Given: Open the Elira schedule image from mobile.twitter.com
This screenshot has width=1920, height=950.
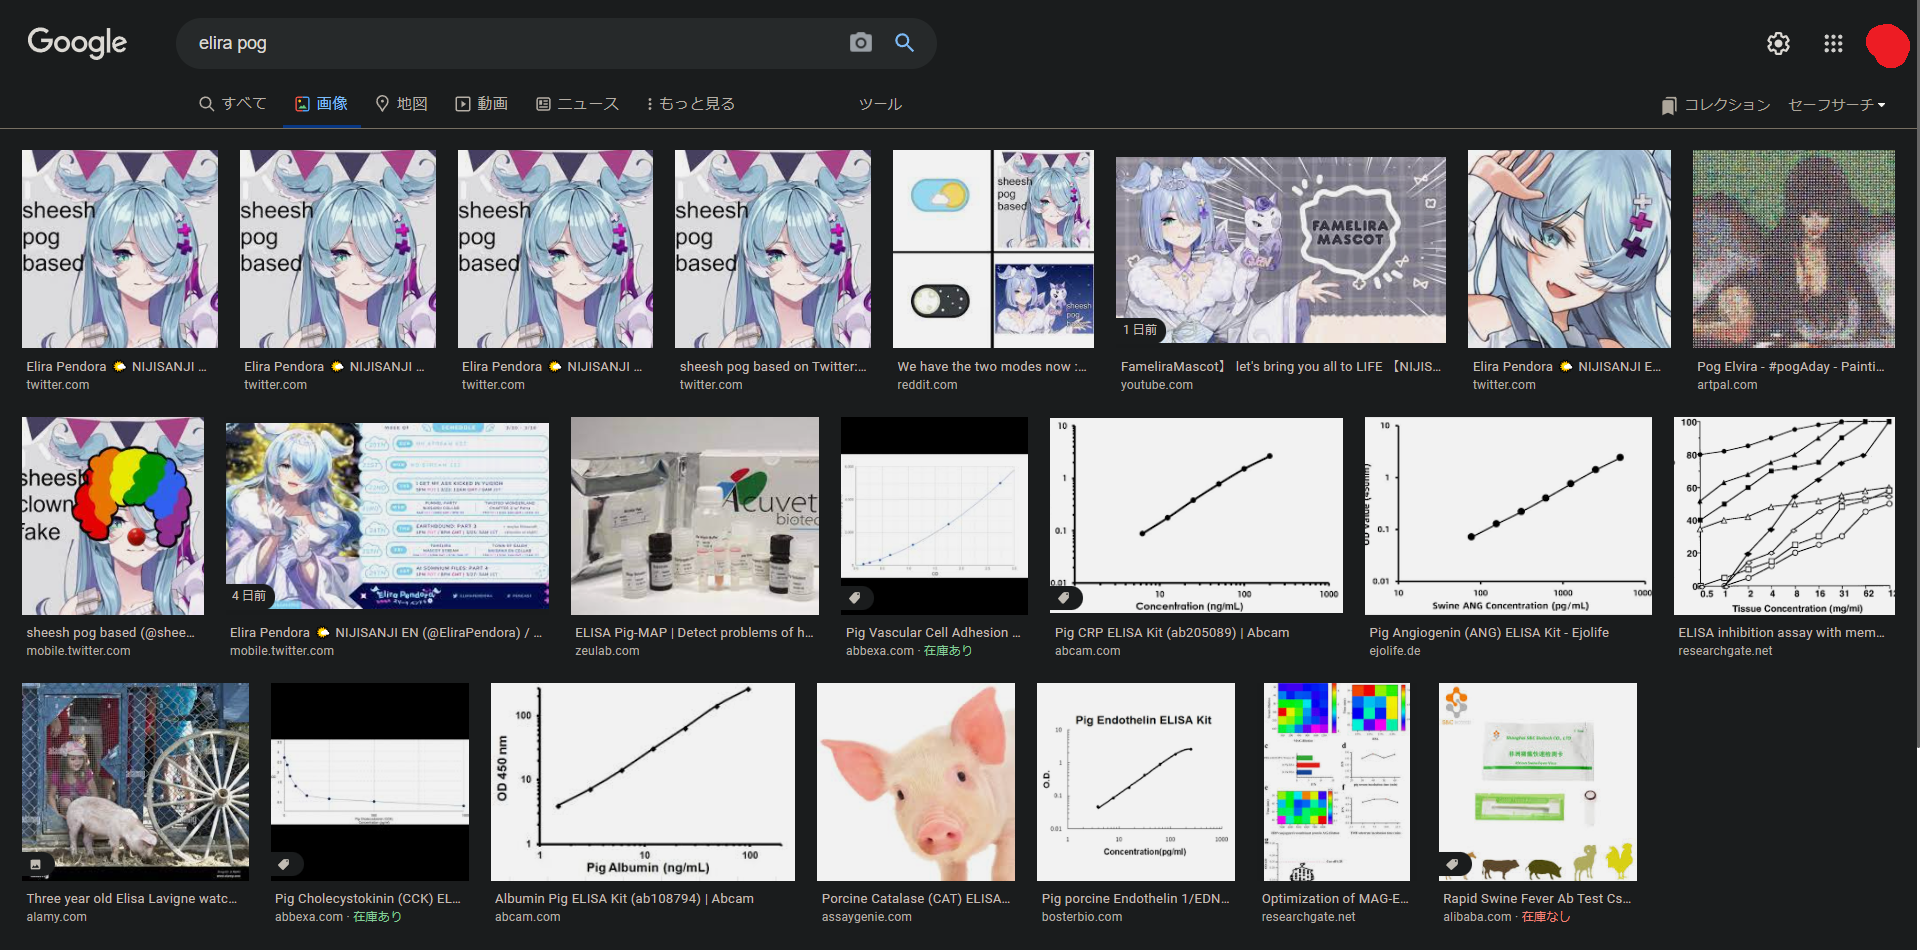Looking at the screenshot, I should point(387,515).
